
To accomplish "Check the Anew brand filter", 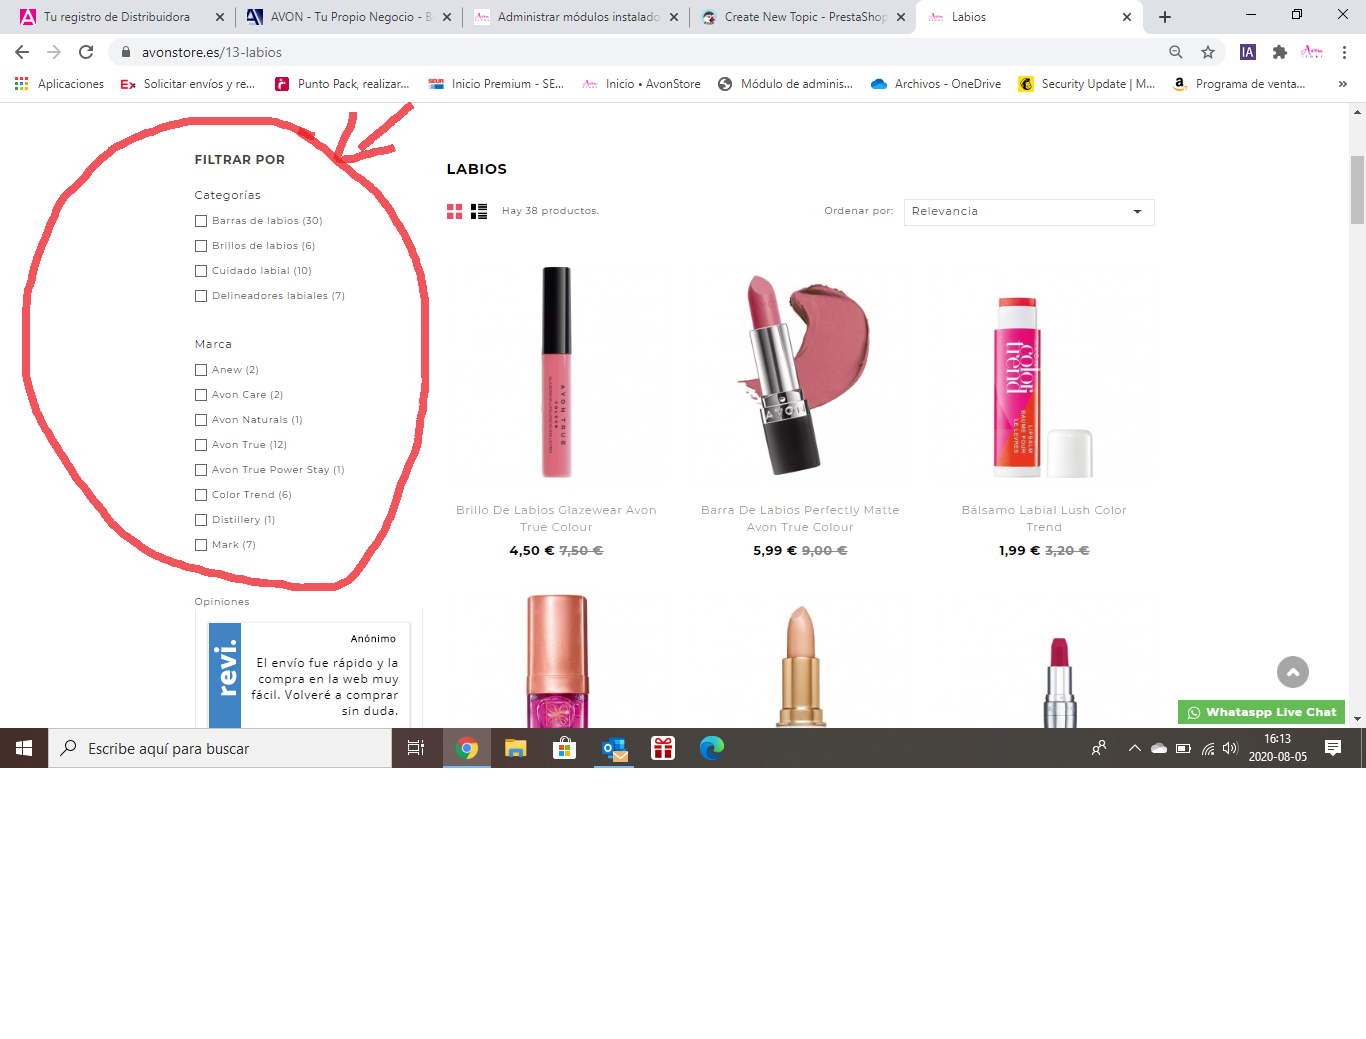I will (201, 370).
